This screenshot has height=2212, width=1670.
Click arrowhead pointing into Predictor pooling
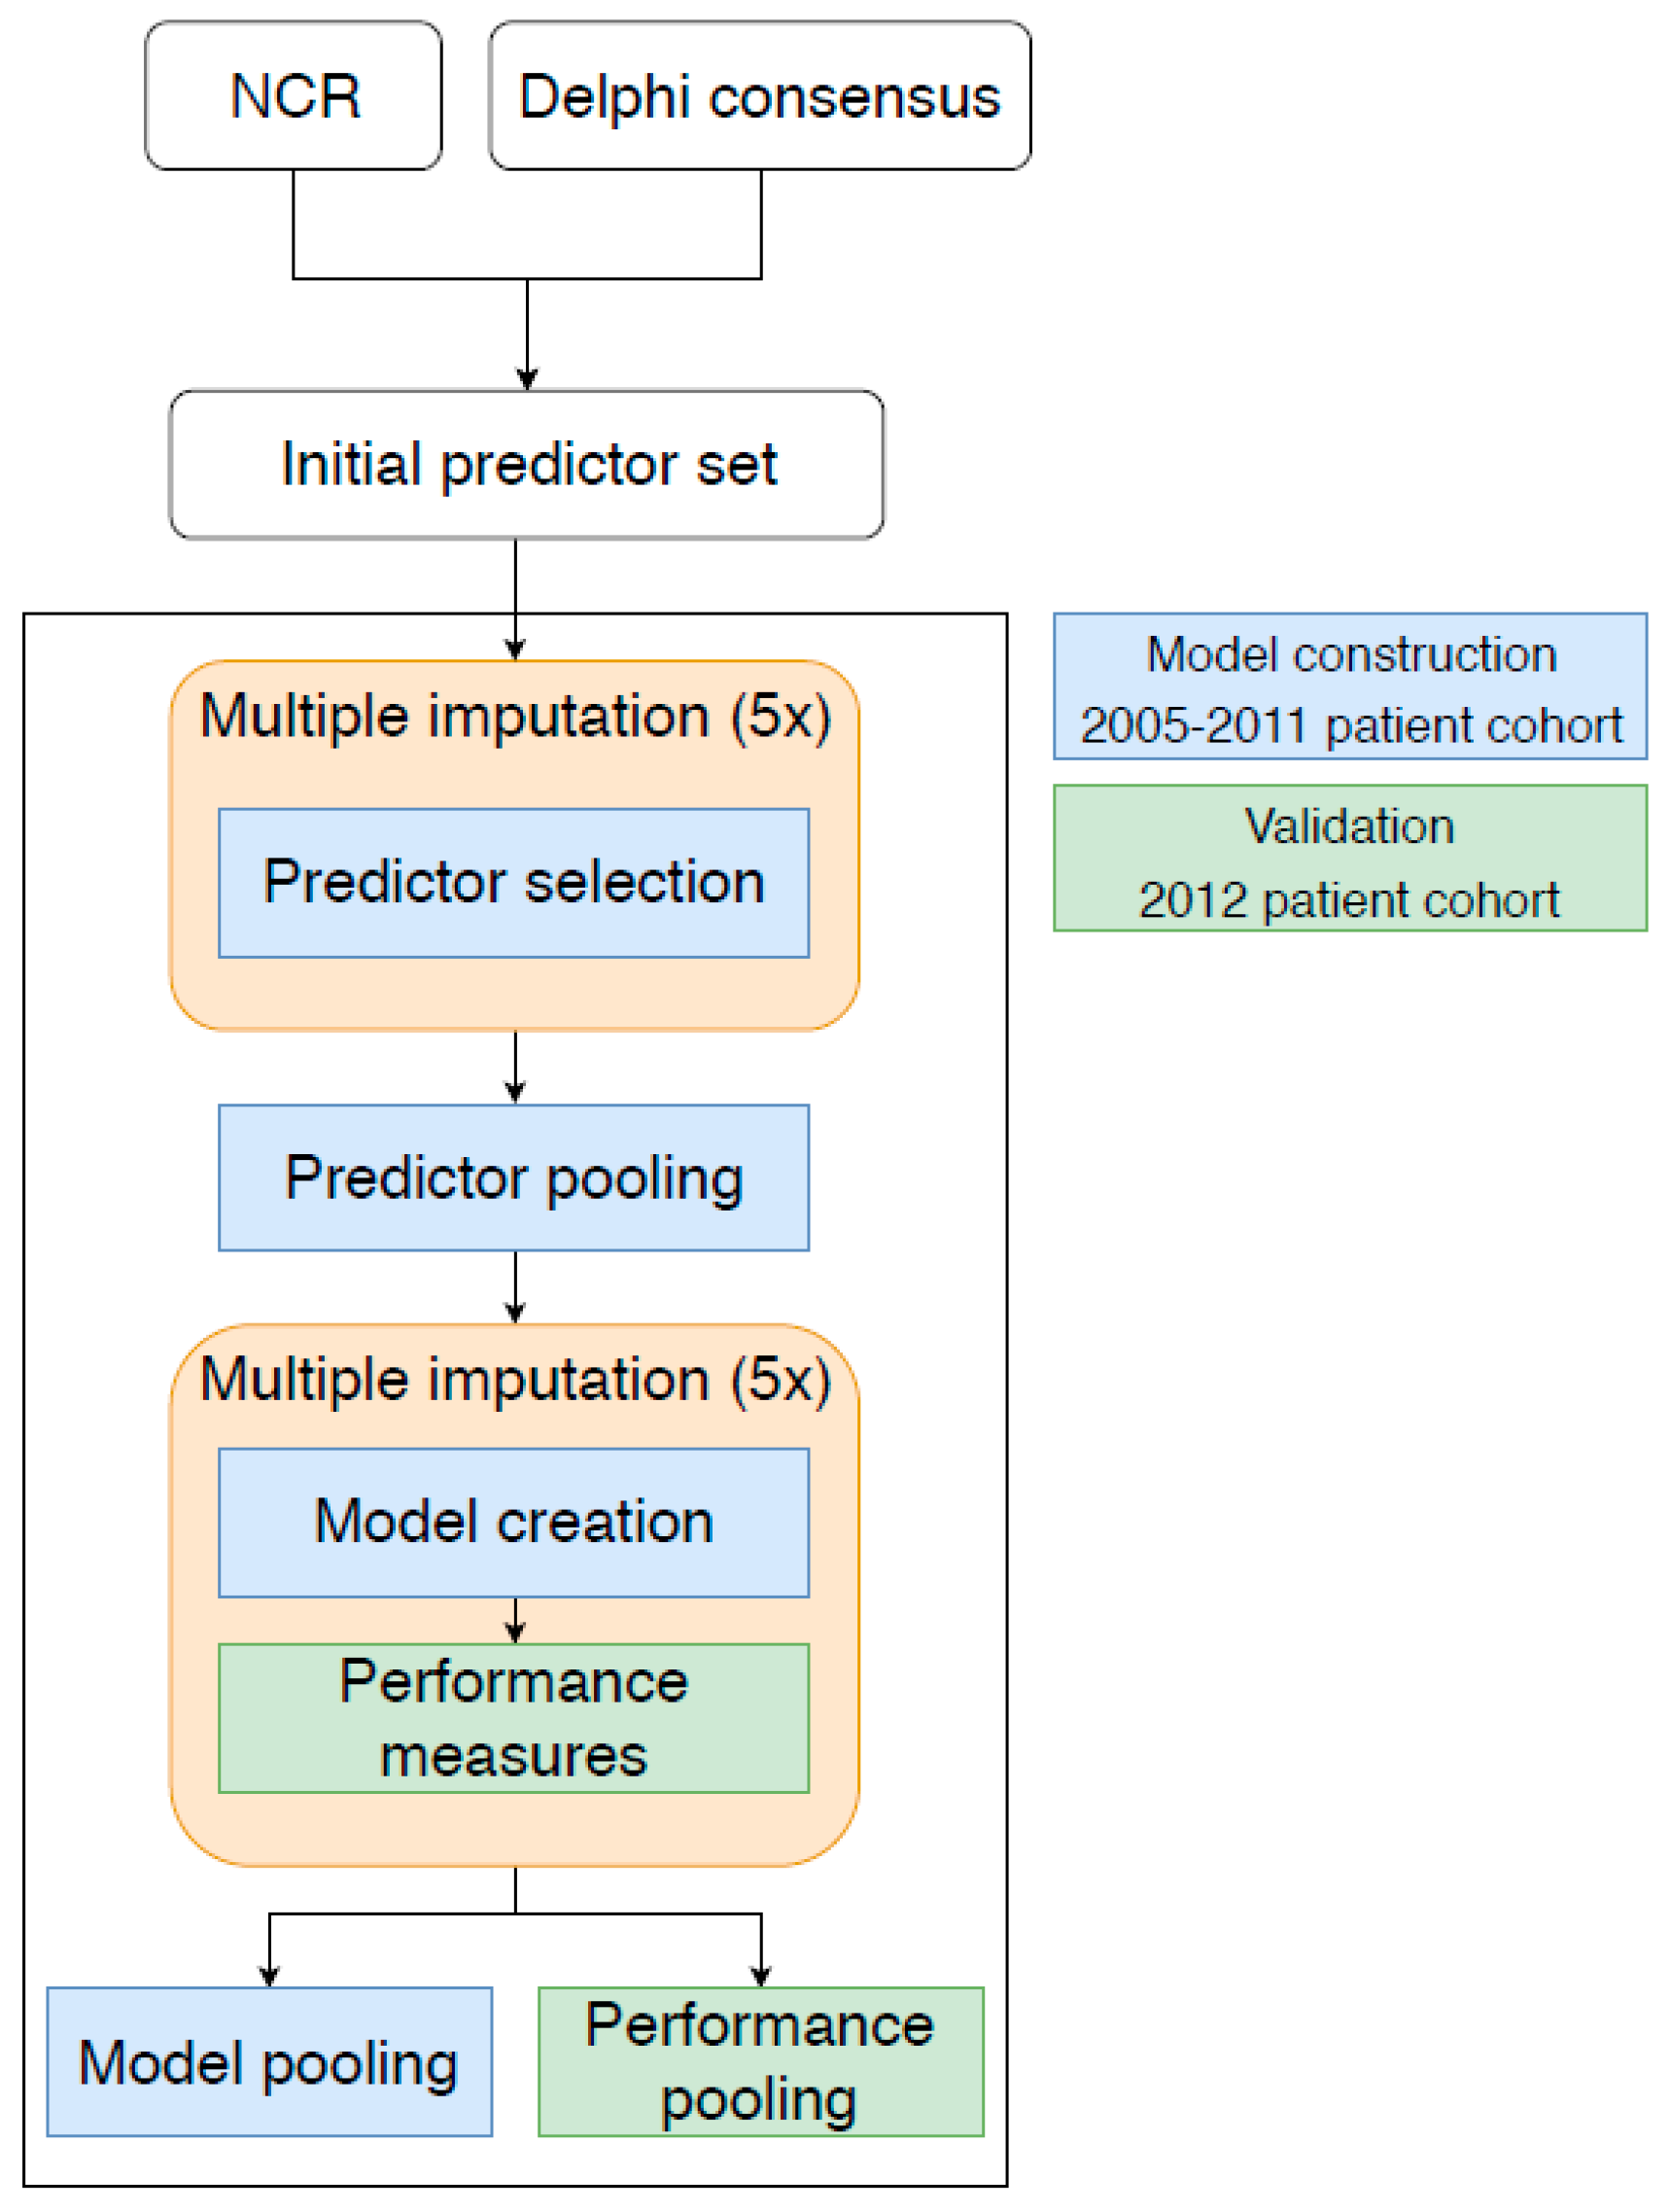tap(515, 1092)
